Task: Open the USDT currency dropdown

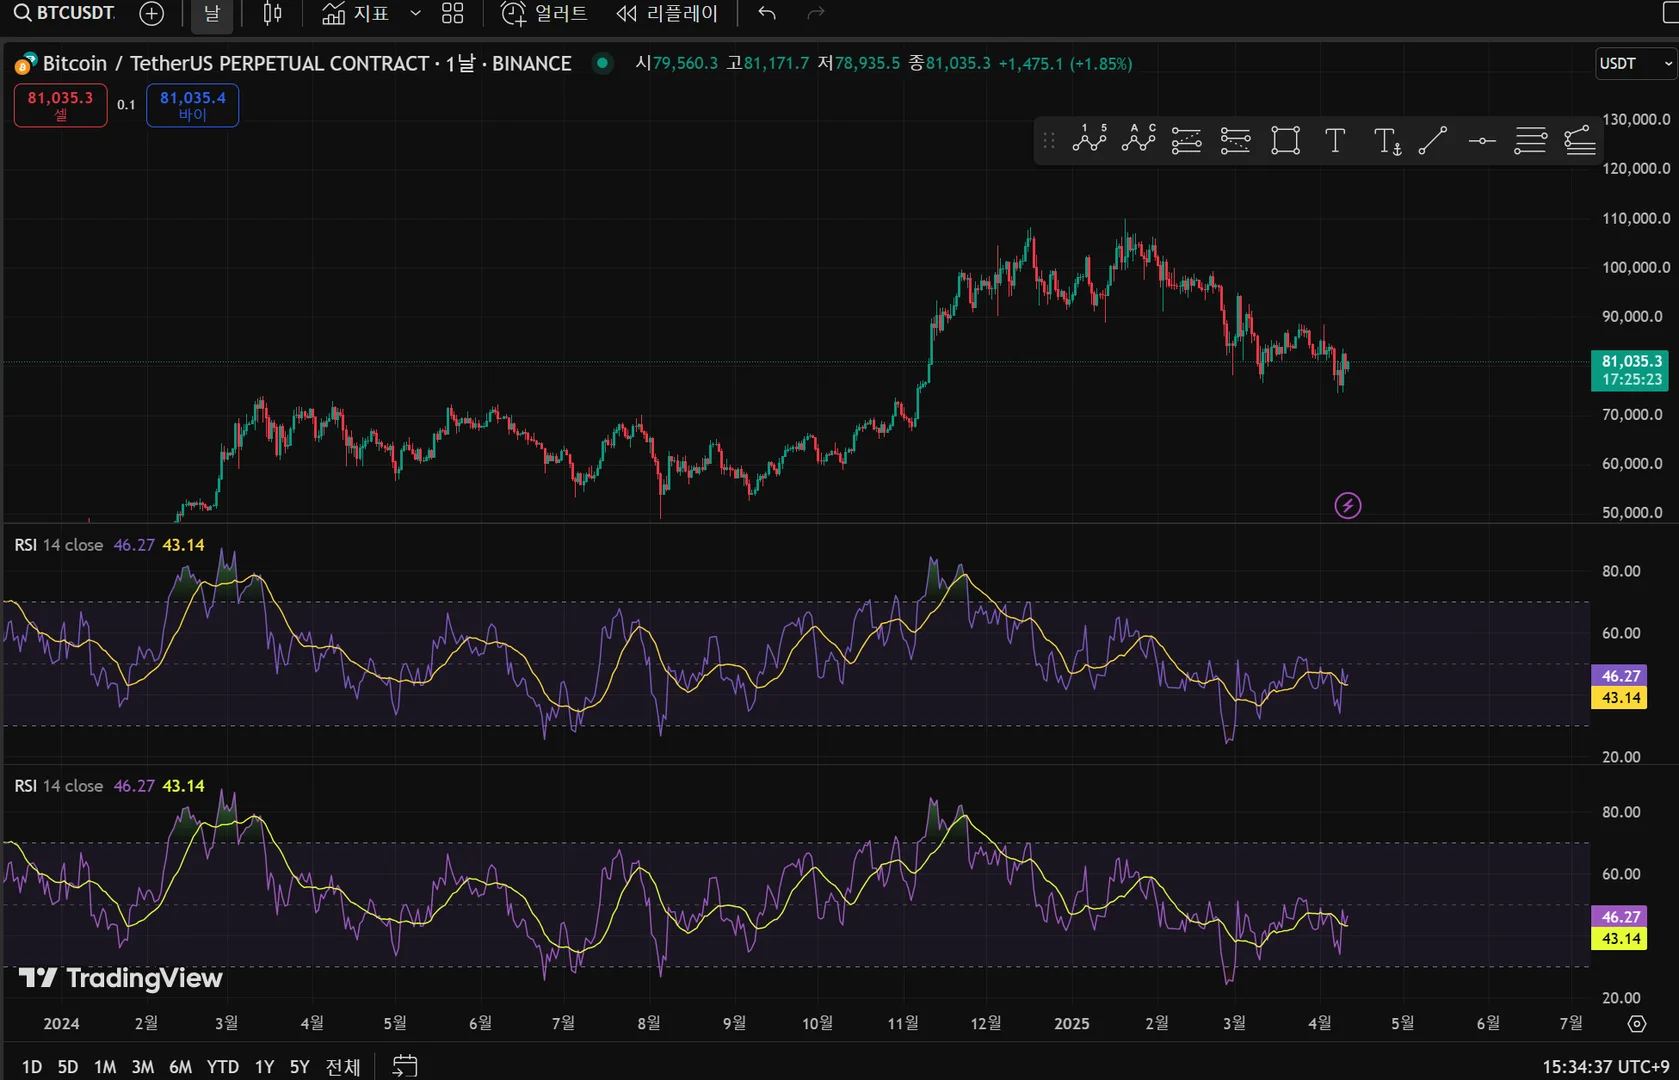Action: click(1635, 63)
